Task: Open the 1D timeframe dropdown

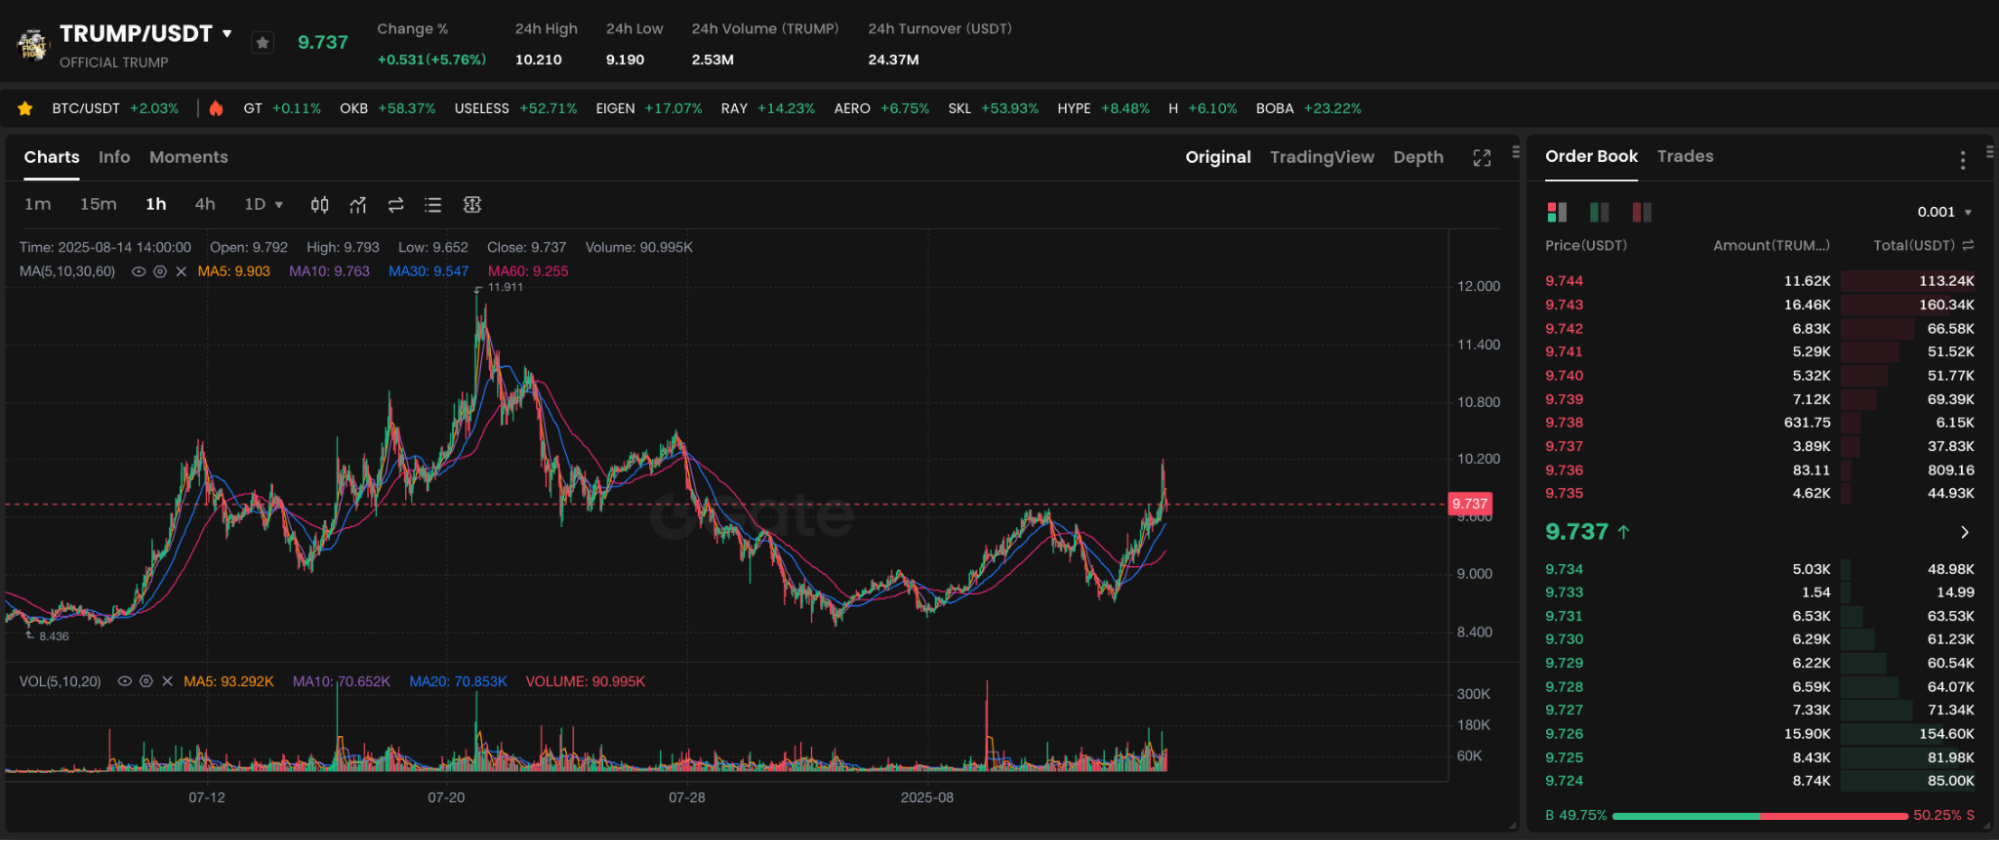Action: click(263, 204)
